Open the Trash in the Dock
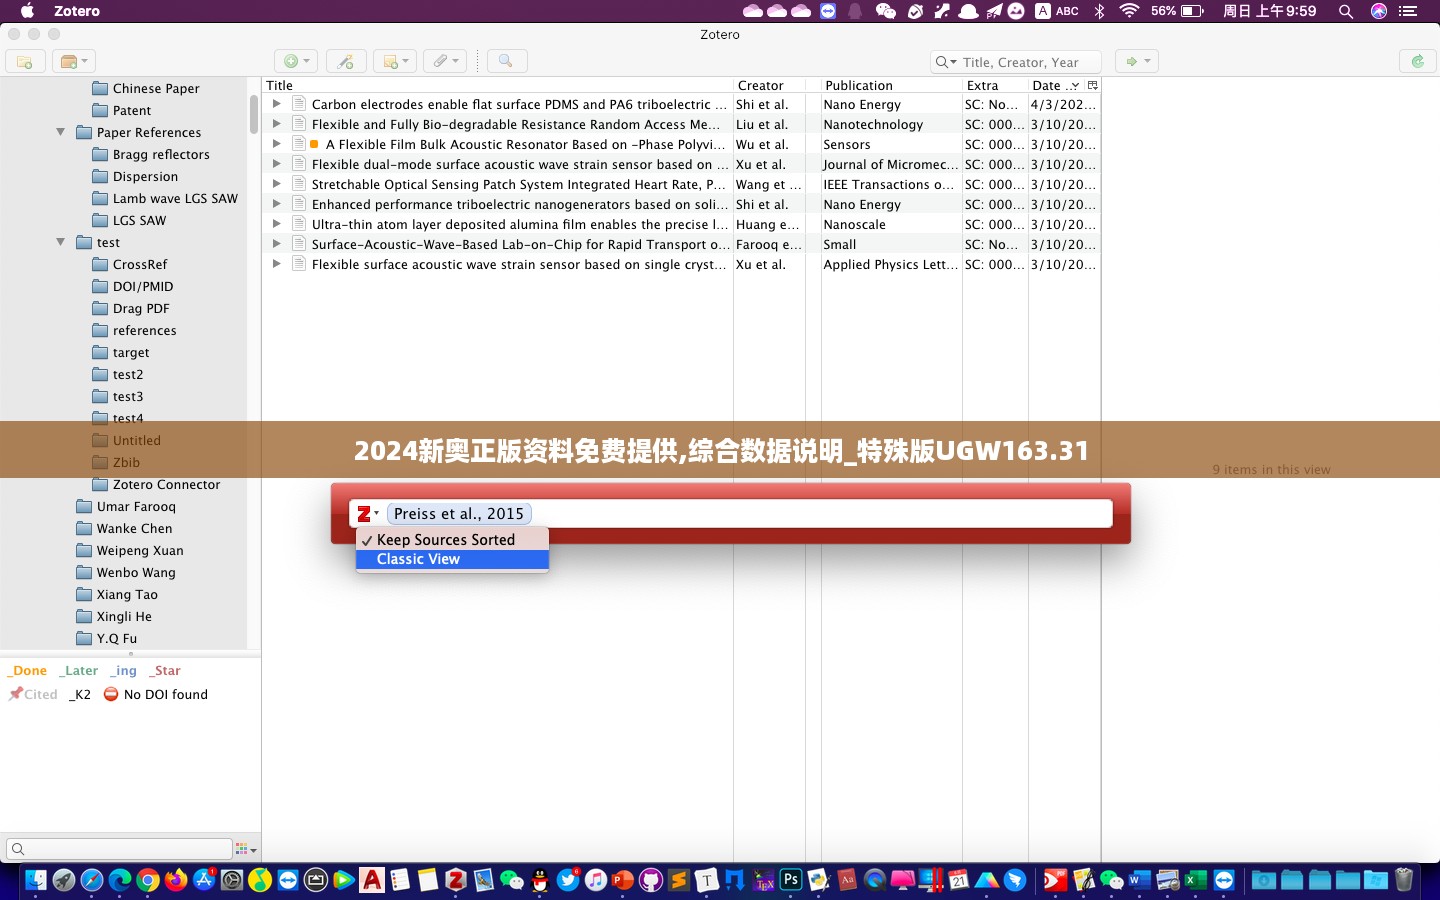Image resolution: width=1440 pixels, height=900 pixels. point(1404,880)
